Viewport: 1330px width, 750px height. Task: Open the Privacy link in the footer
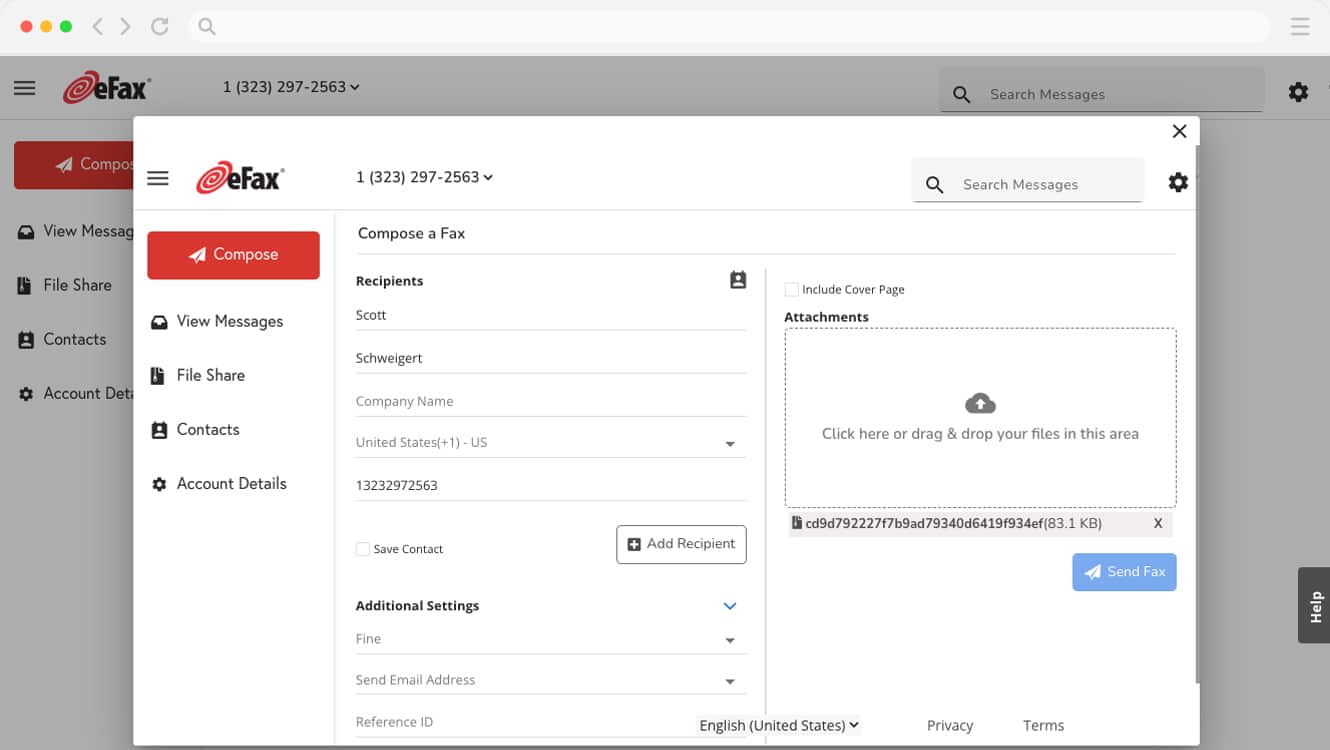click(949, 725)
